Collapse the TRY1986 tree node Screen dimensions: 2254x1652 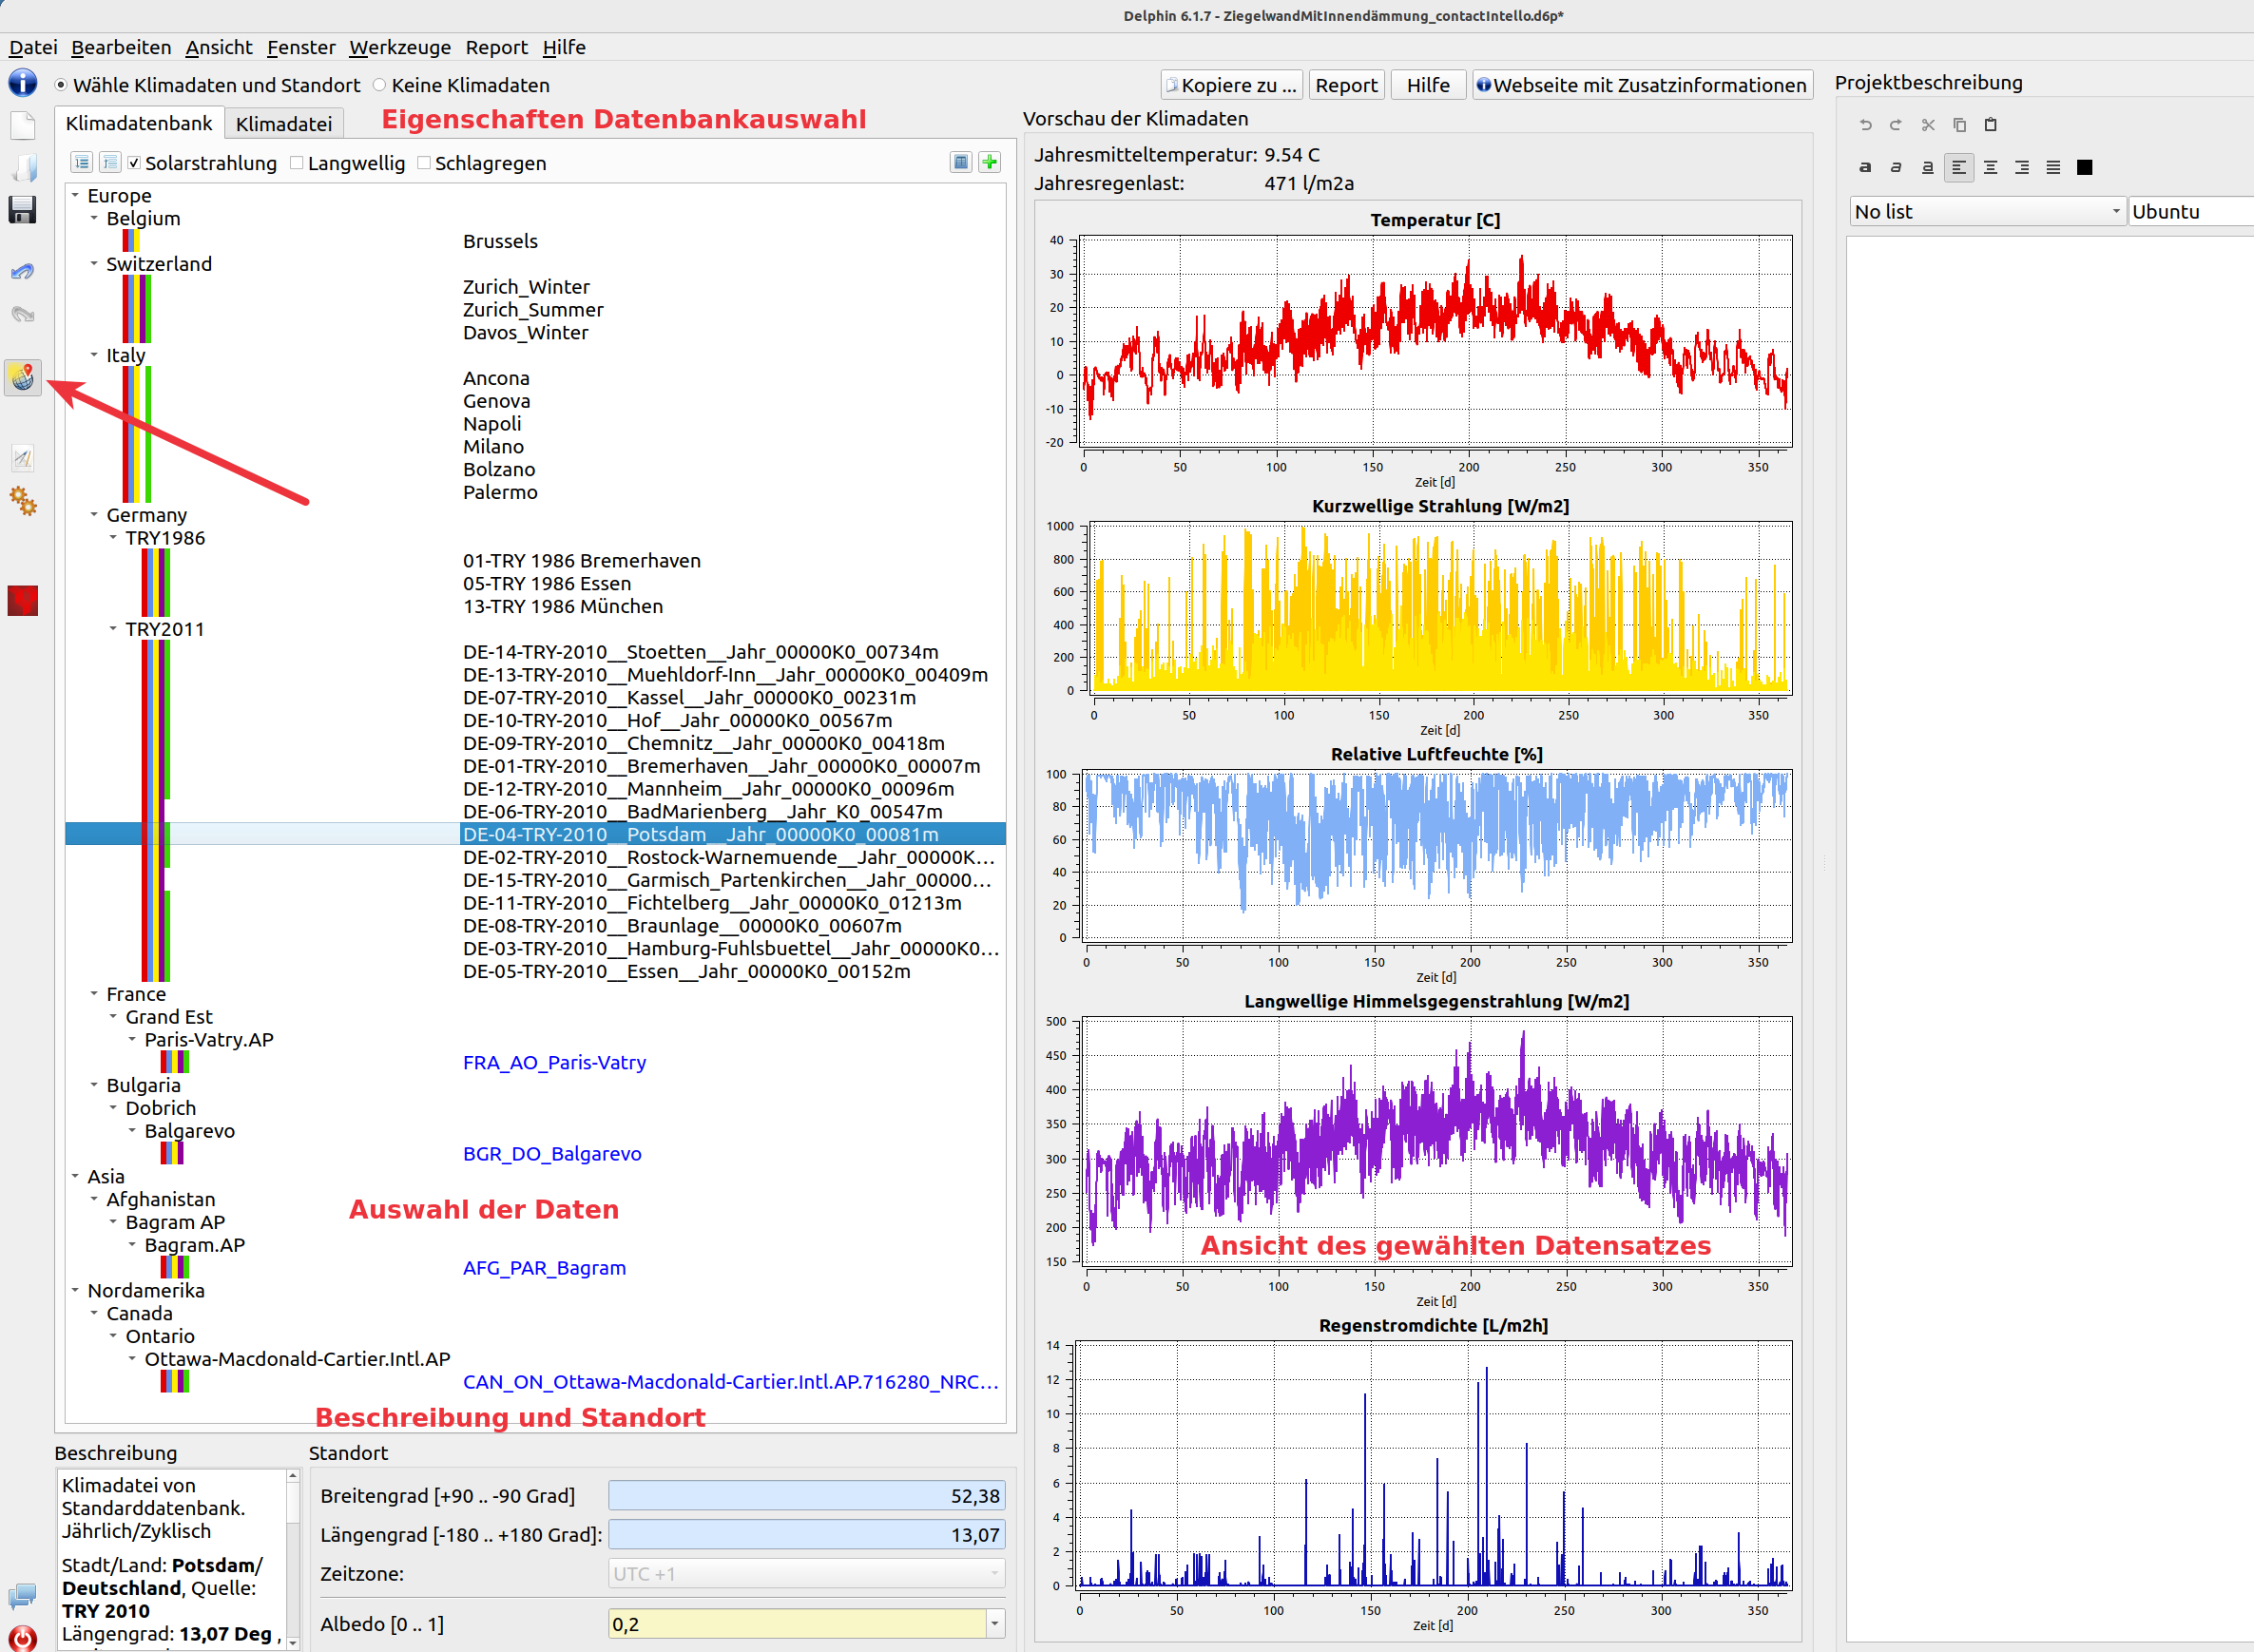(x=113, y=538)
